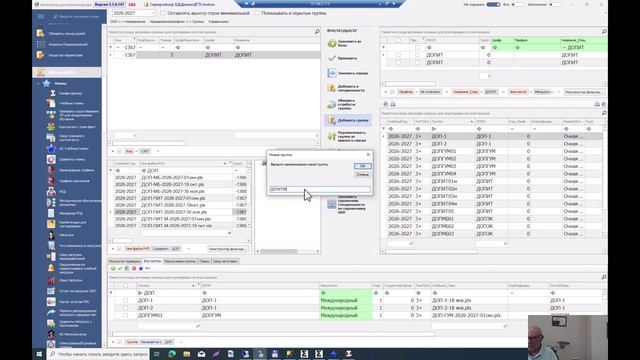Toggle header select-all checkbox in bottom grid

click(x=126, y=285)
